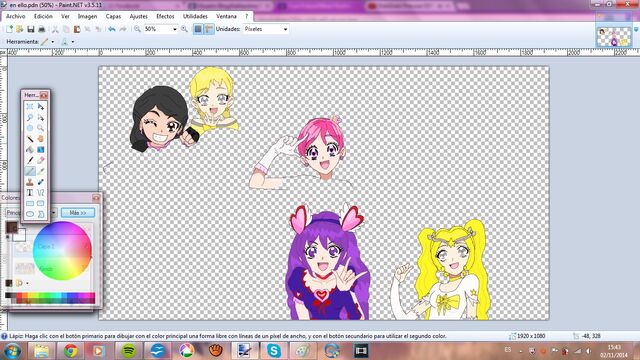This screenshot has height=360, width=640.
Task: Select the Text tool in toolbox
Action: (x=30, y=192)
